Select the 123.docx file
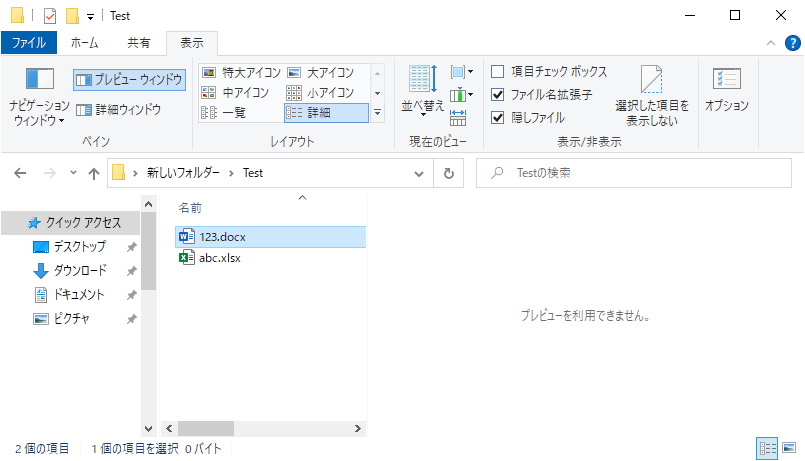805x461 pixels. [271, 237]
